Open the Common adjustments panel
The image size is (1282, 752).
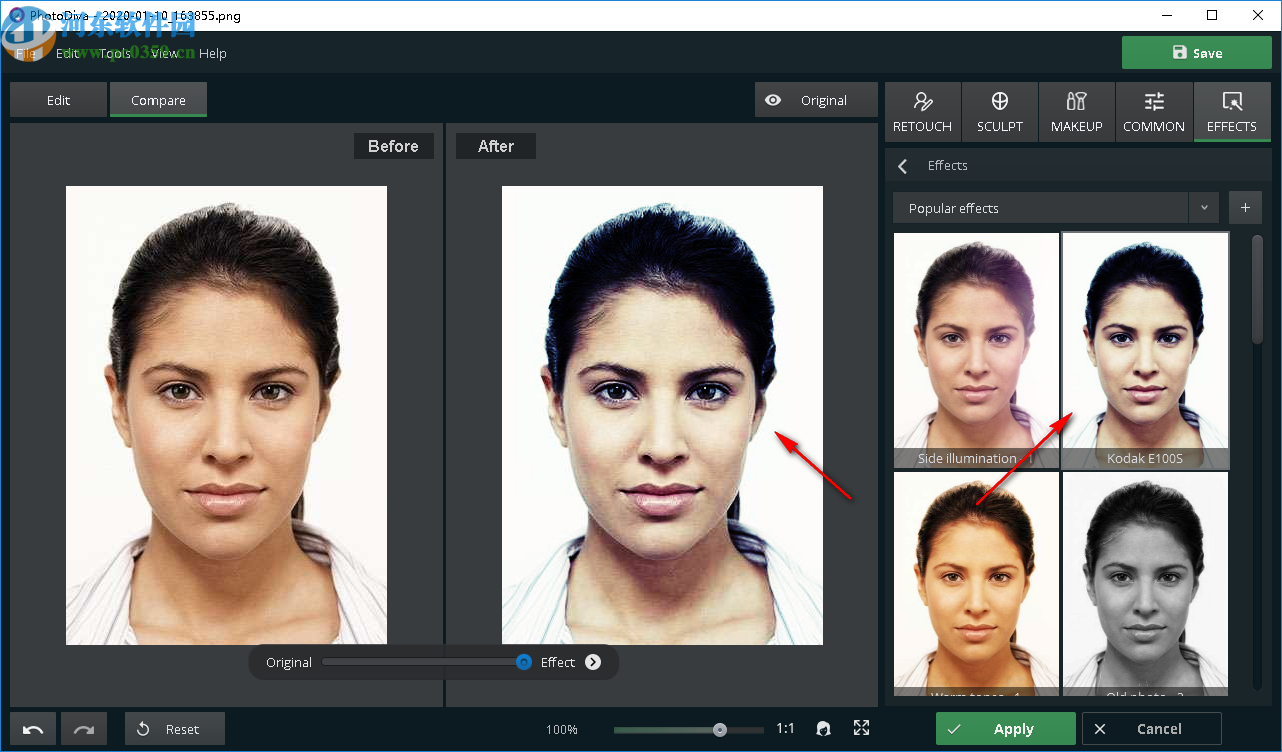coord(1153,112)
